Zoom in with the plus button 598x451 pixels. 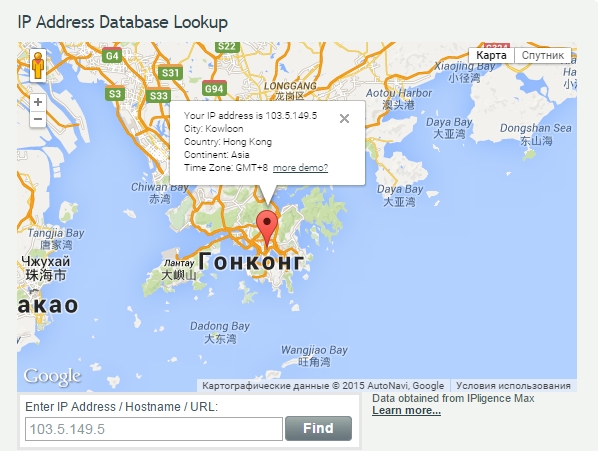[38, 102]
